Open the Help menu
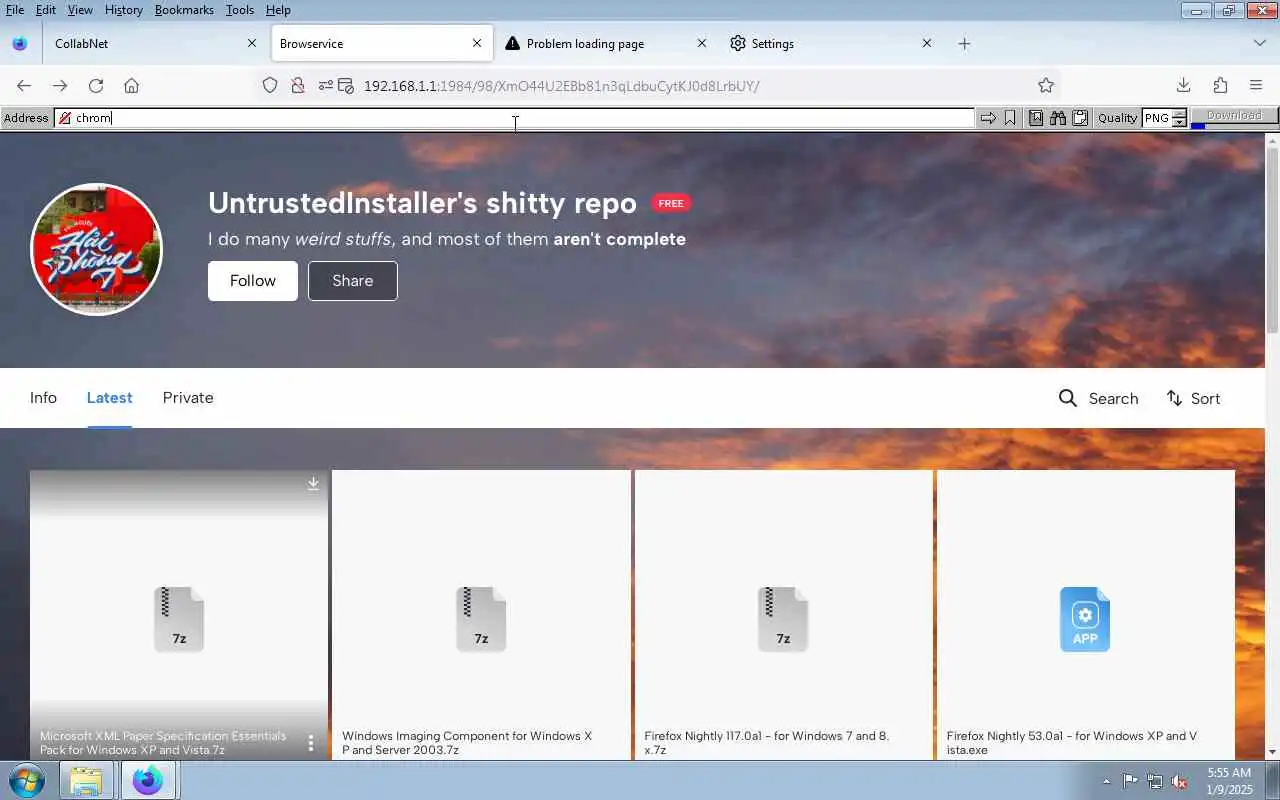The width and height of the screenshot is (1280, 800). tap(278, 9)
